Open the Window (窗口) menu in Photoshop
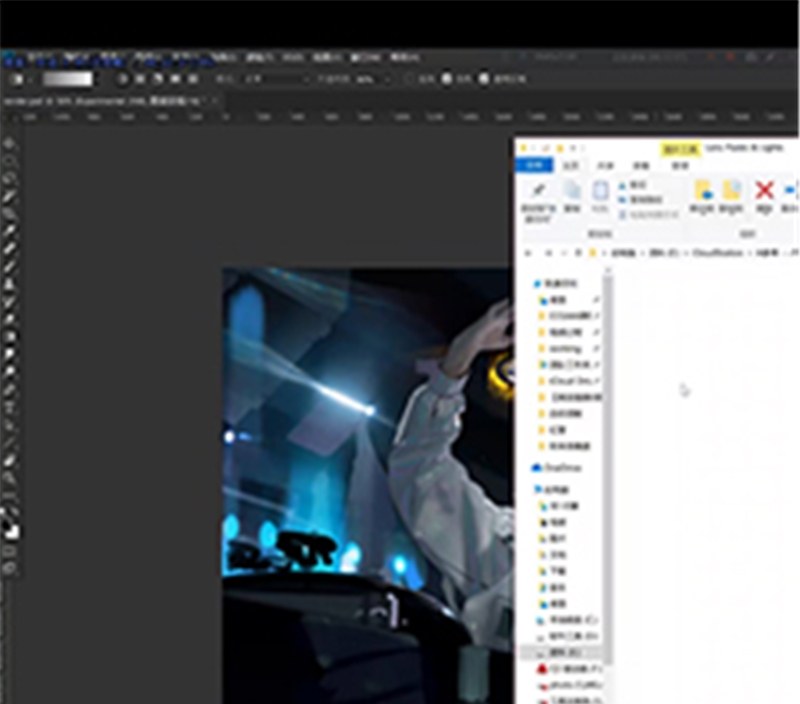 pyautogui.click(x=366, y=57)
